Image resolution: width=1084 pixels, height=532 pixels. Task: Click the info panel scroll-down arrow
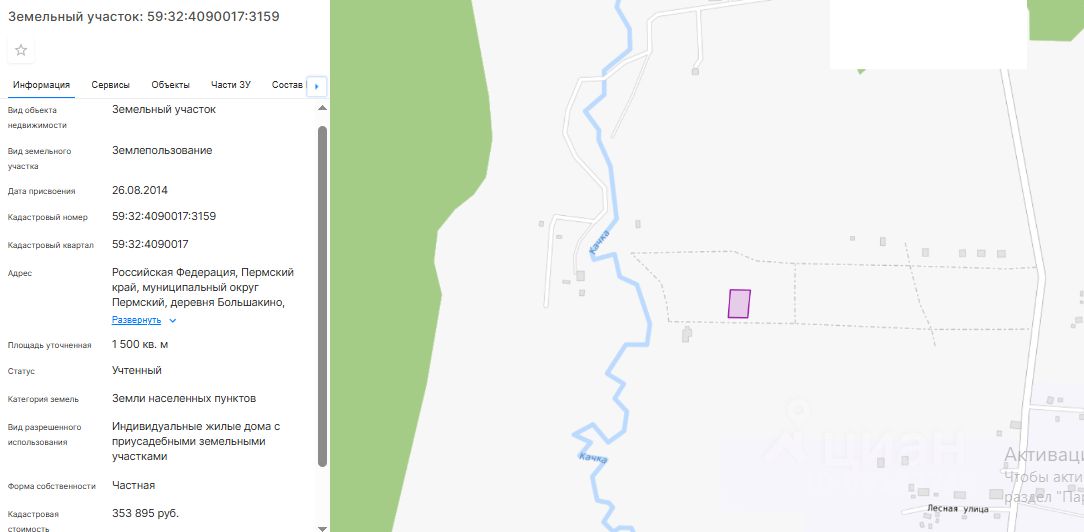coord(322,528)
